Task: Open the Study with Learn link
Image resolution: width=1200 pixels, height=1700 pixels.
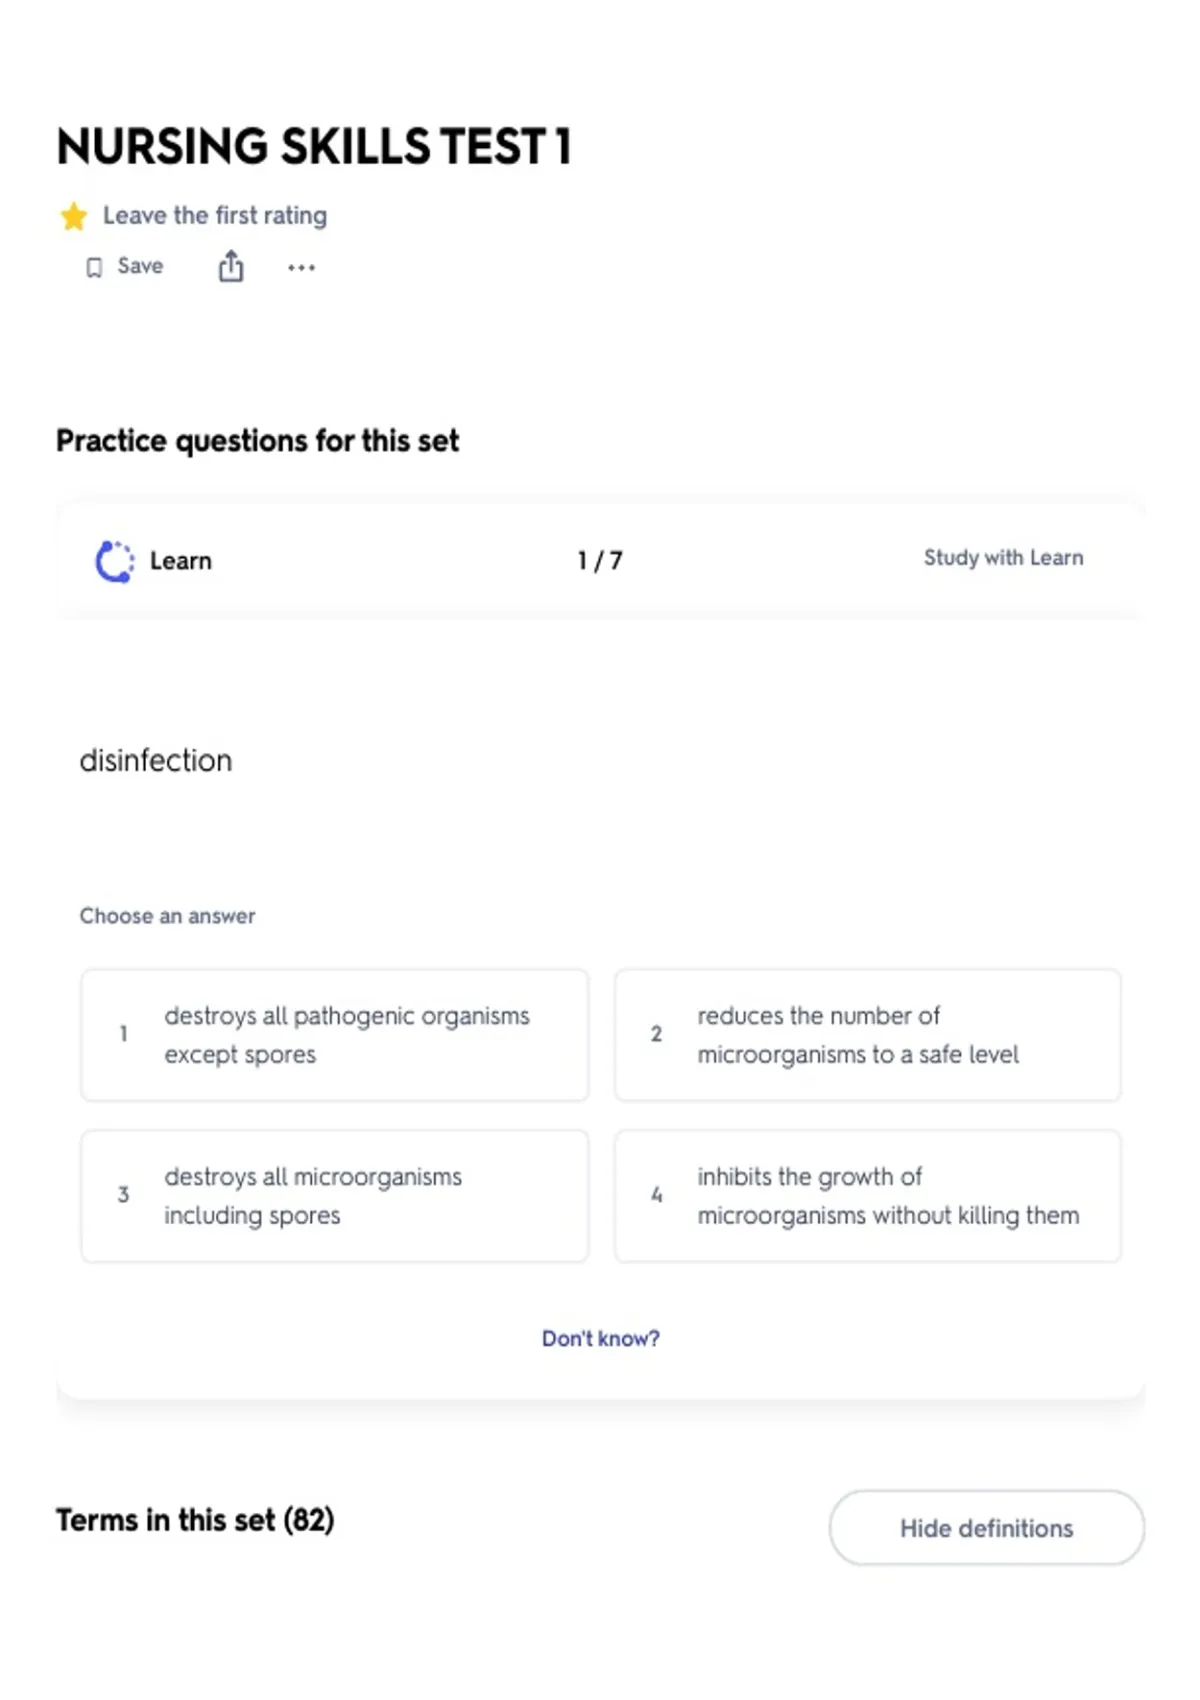Action: (1003, 558)
